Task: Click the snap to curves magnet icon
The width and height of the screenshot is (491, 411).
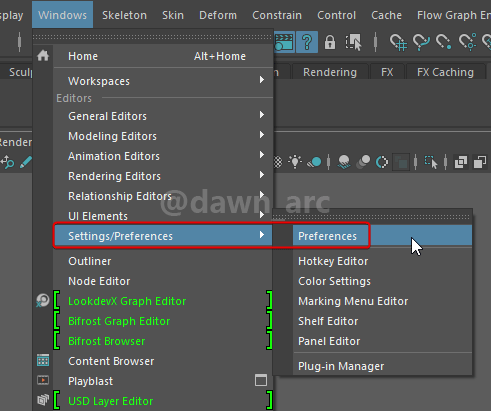Action: coord(421,42)
